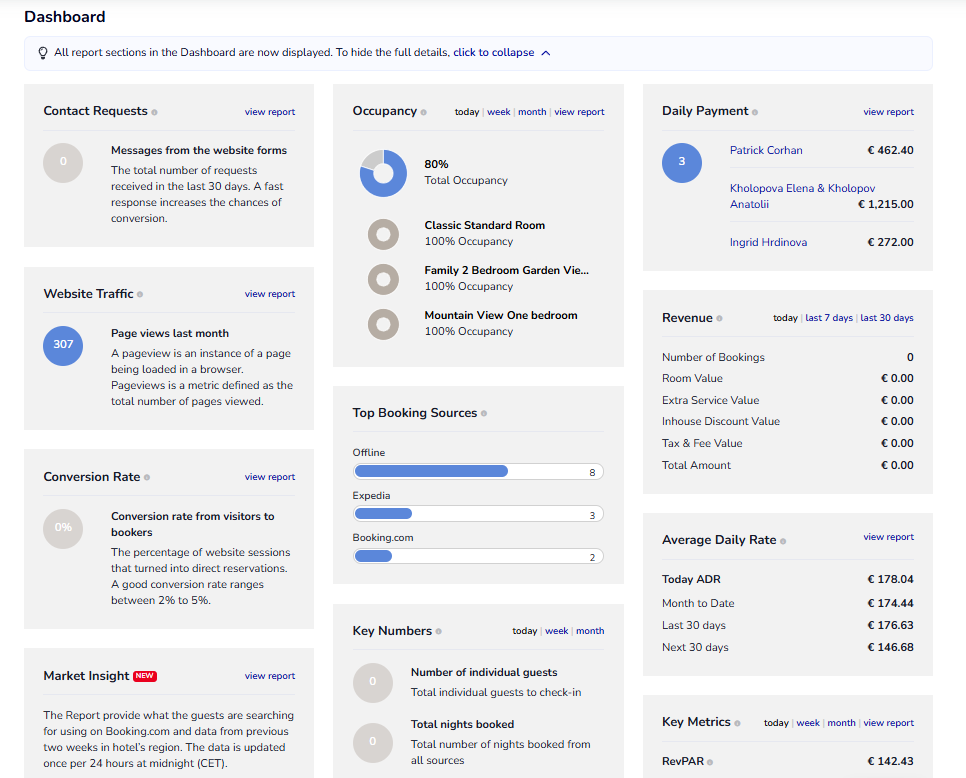Select last 30 days in Revenue
This screenshot has width=966, height=778.
pyautogui.click(x=887, y=318)
